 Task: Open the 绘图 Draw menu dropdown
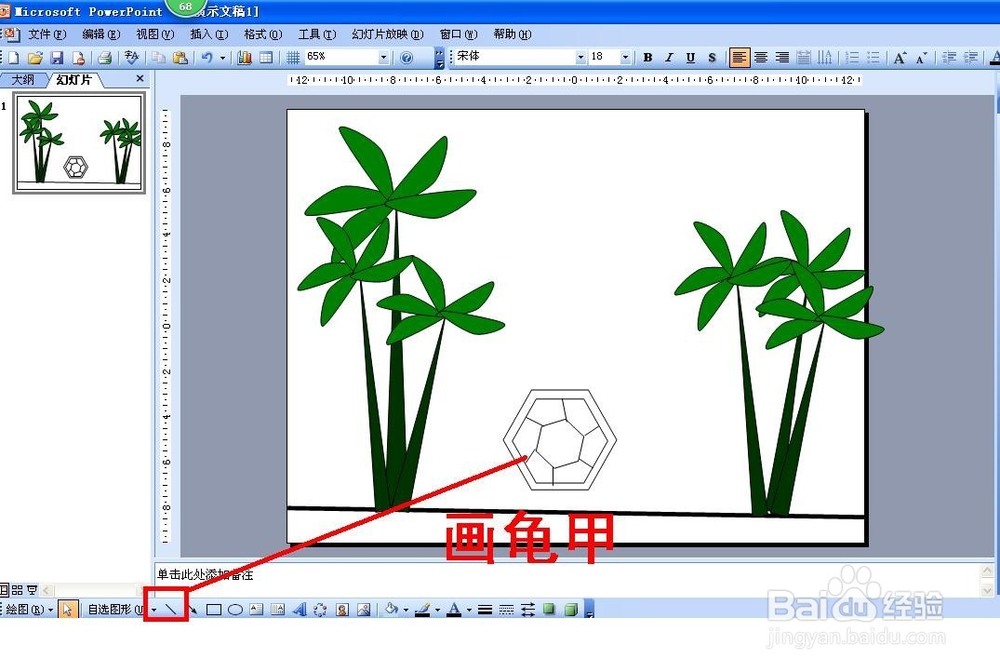pyautogui.click(x=28, y=610)
